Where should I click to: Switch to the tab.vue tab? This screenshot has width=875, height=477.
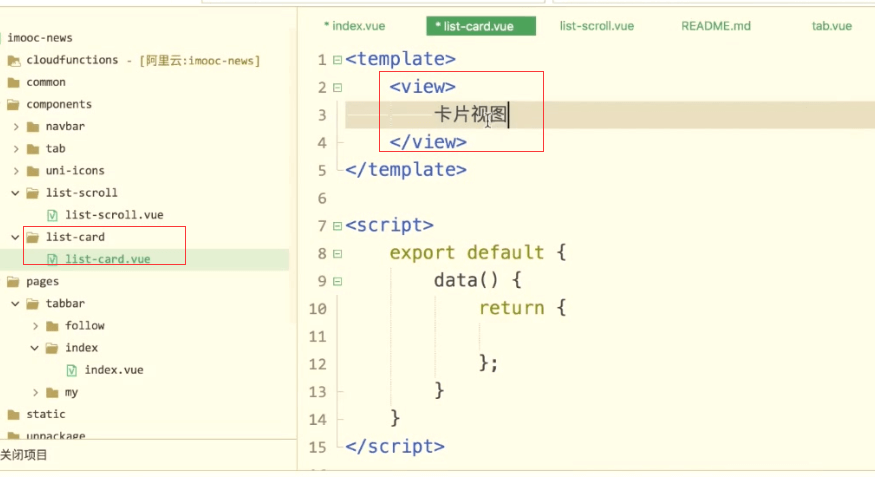coord(831,26)
